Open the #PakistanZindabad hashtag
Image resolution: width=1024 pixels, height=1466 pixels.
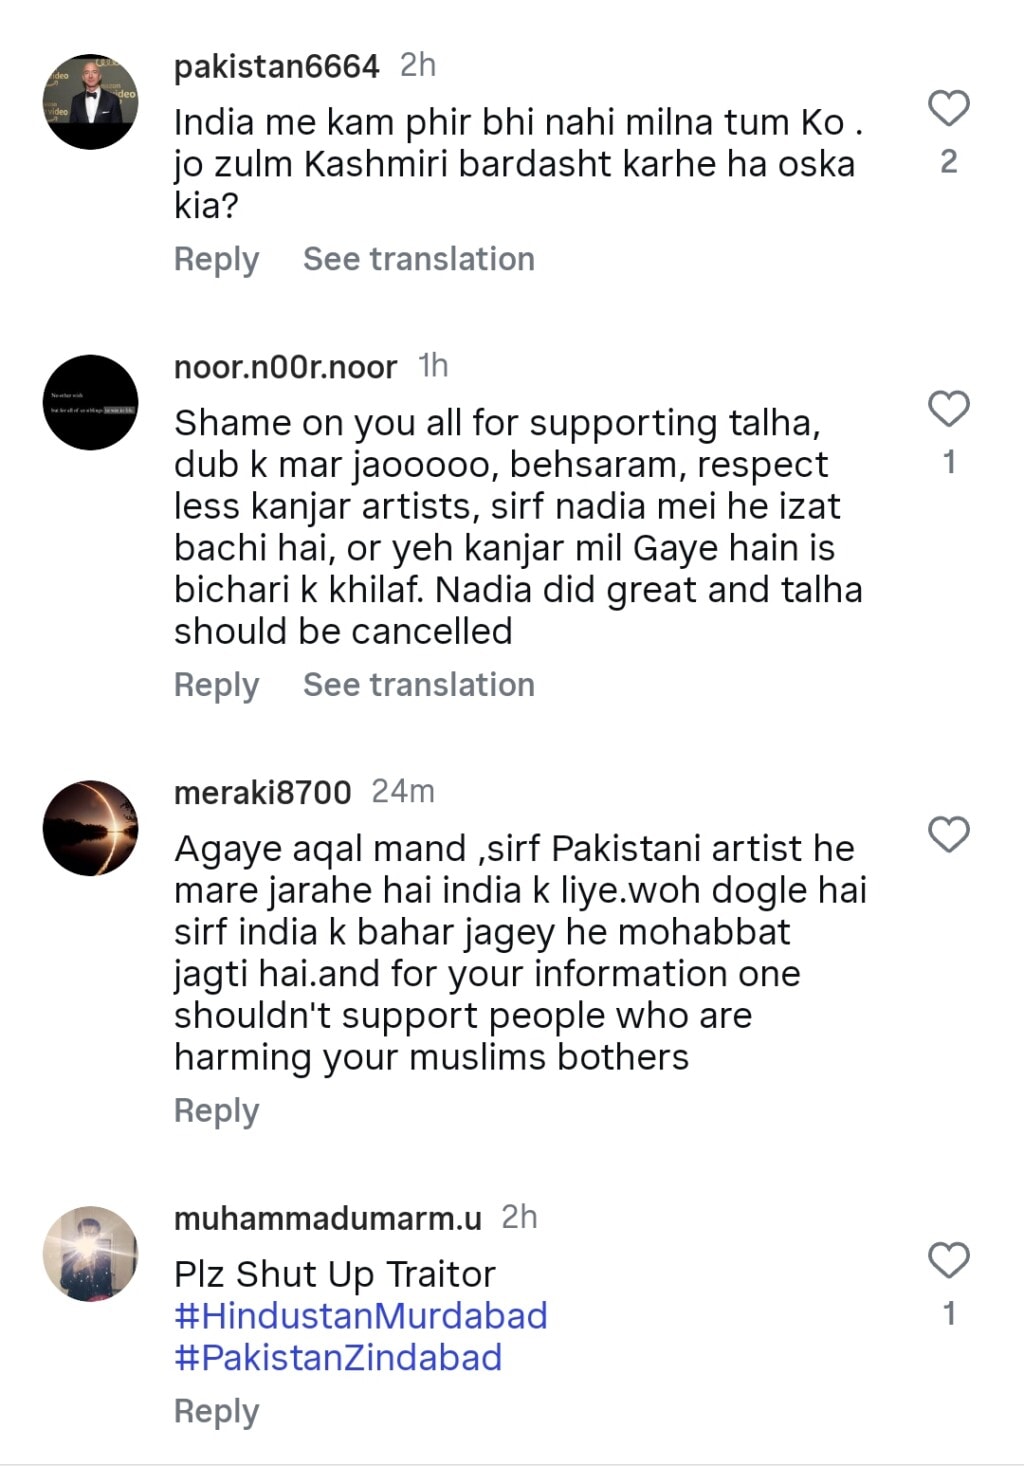point(338,1358)
